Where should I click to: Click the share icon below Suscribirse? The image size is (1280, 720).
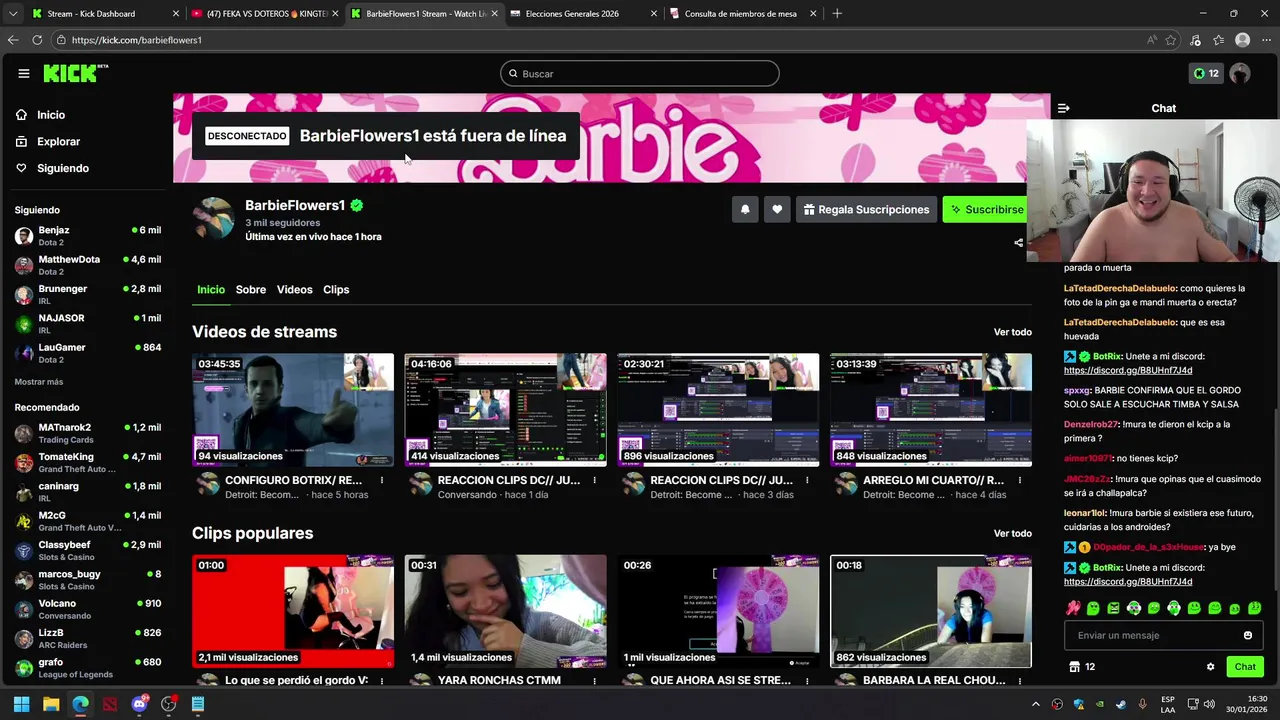pyautogui.click(x=1018, y=242)
